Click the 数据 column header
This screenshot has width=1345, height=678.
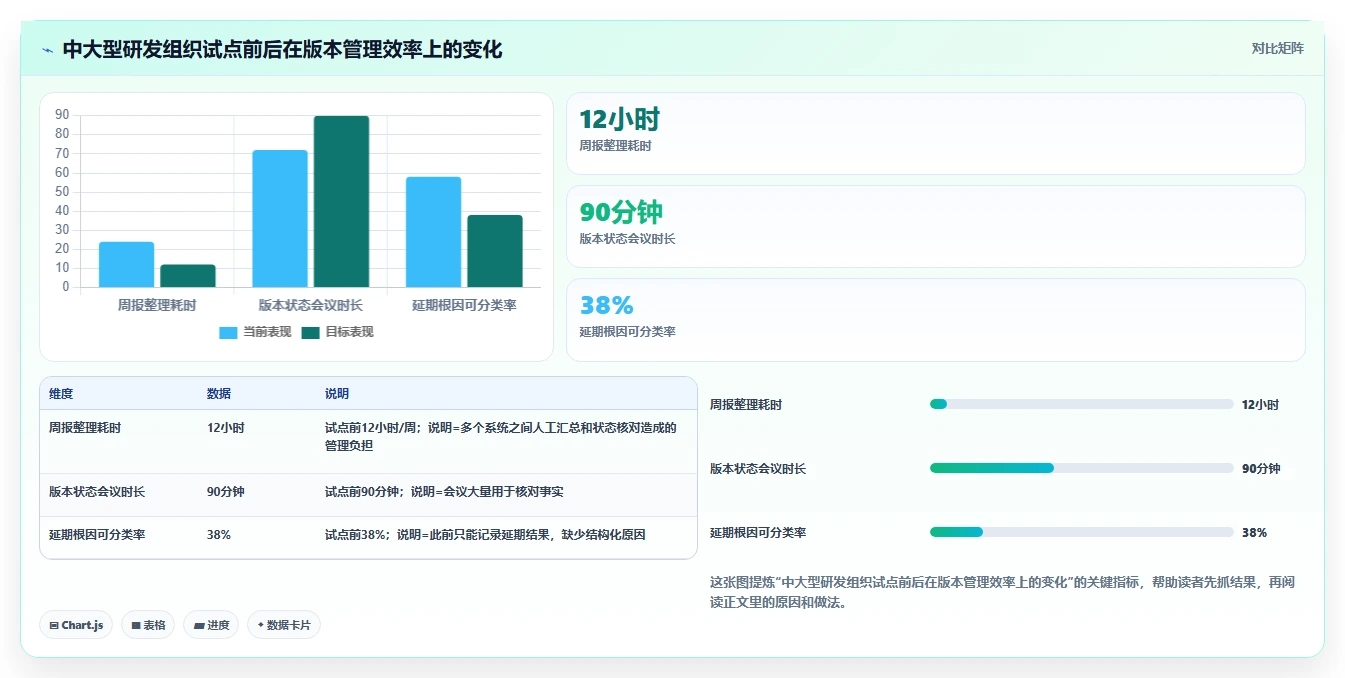219,394
